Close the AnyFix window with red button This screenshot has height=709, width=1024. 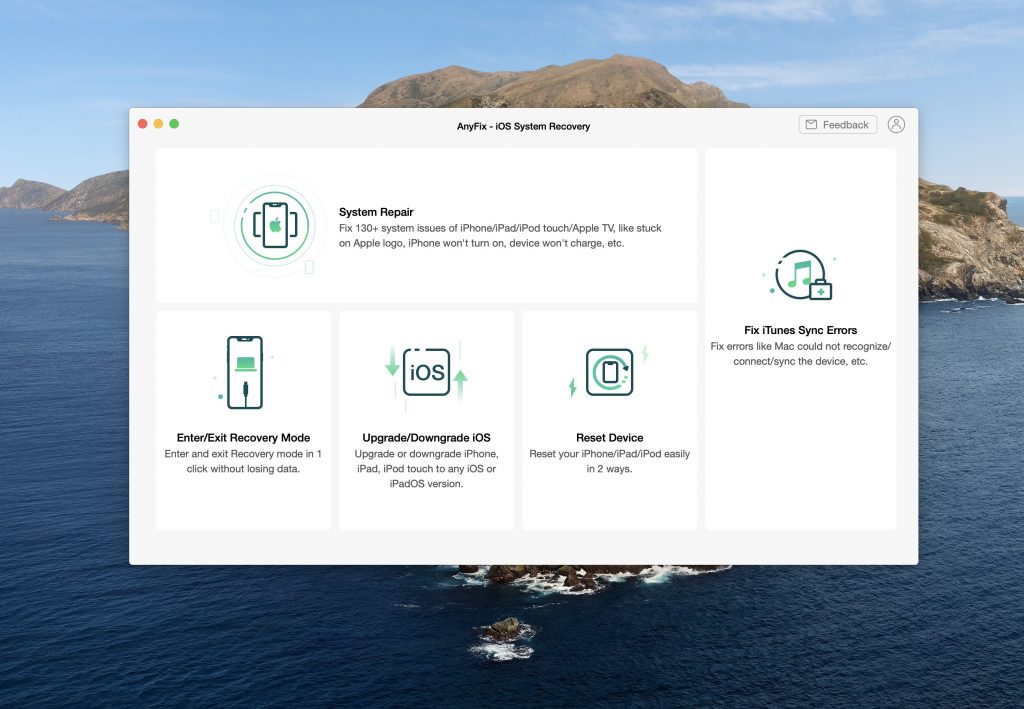click(142, 124)
